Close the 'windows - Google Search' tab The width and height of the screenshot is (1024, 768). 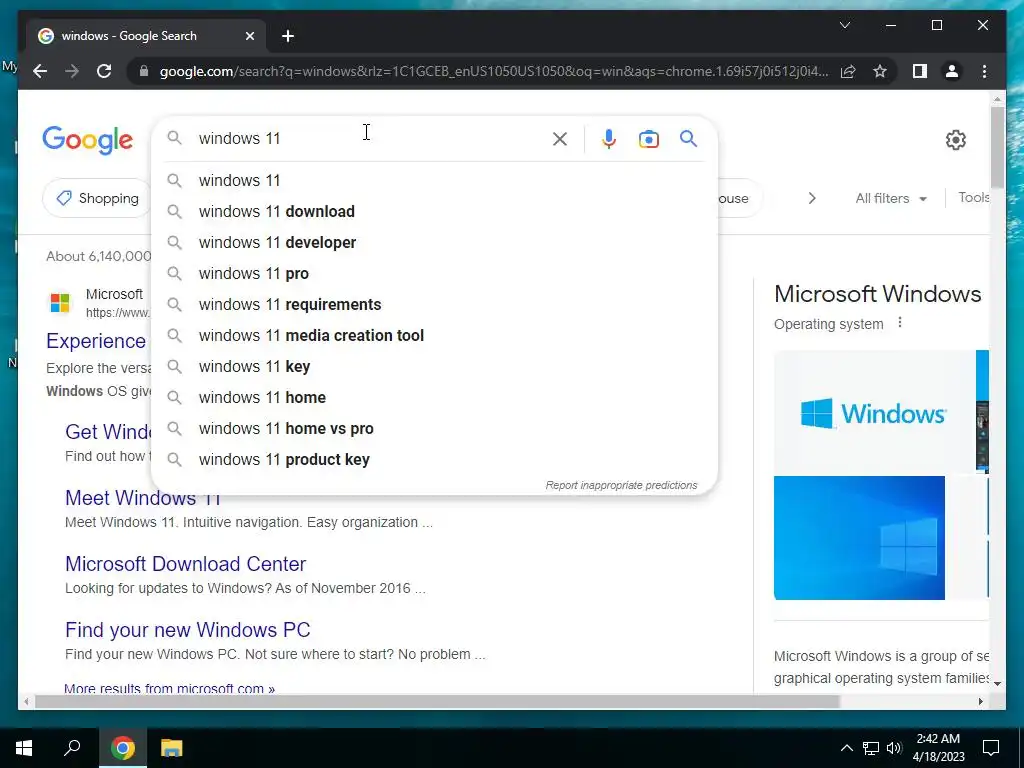[x=249, y=36]
